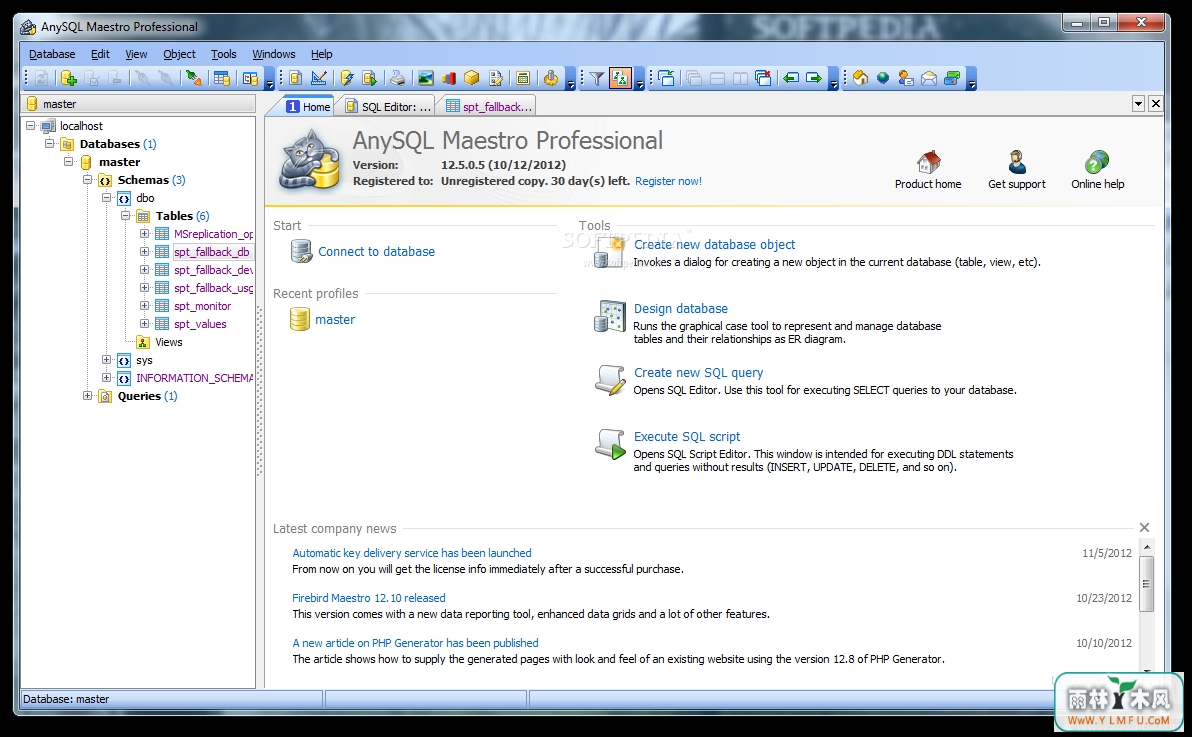
Task: Collapse the Tables tree node
Action: pyautogui.click(x=125, y=215)
